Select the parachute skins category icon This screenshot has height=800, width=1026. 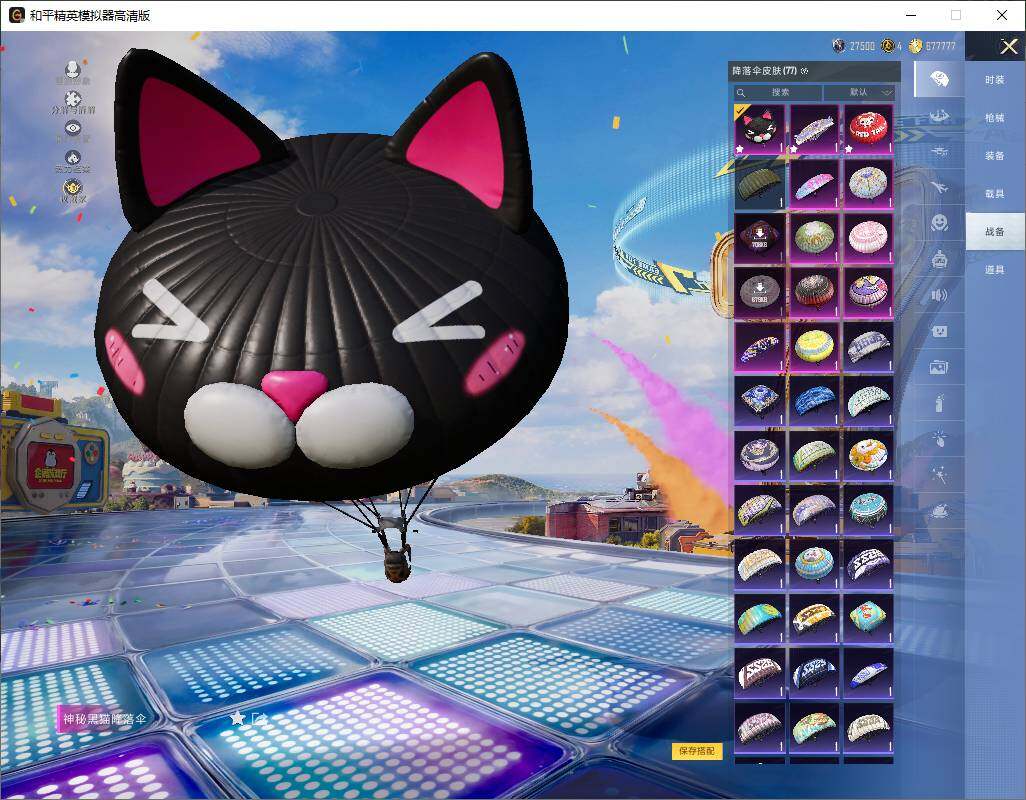[x=939, y=80]
